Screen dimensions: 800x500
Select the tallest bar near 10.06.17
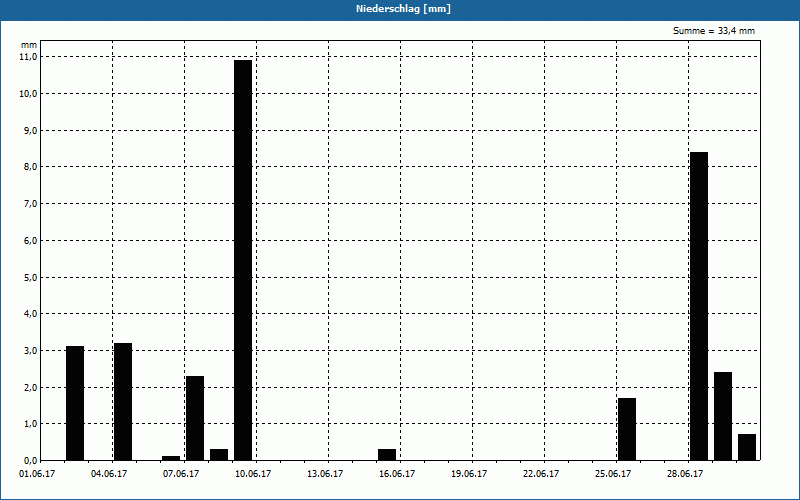243,260
